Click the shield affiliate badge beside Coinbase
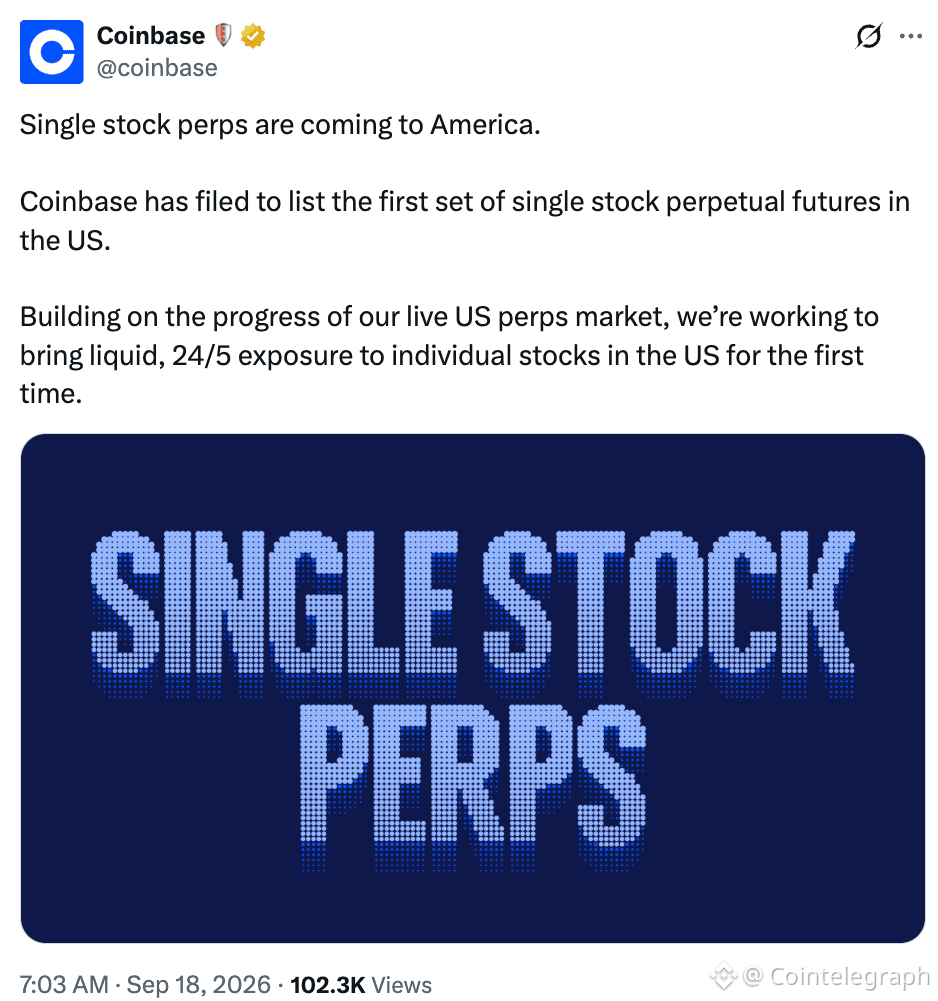 pyautogui.click(x=223, y=35)
